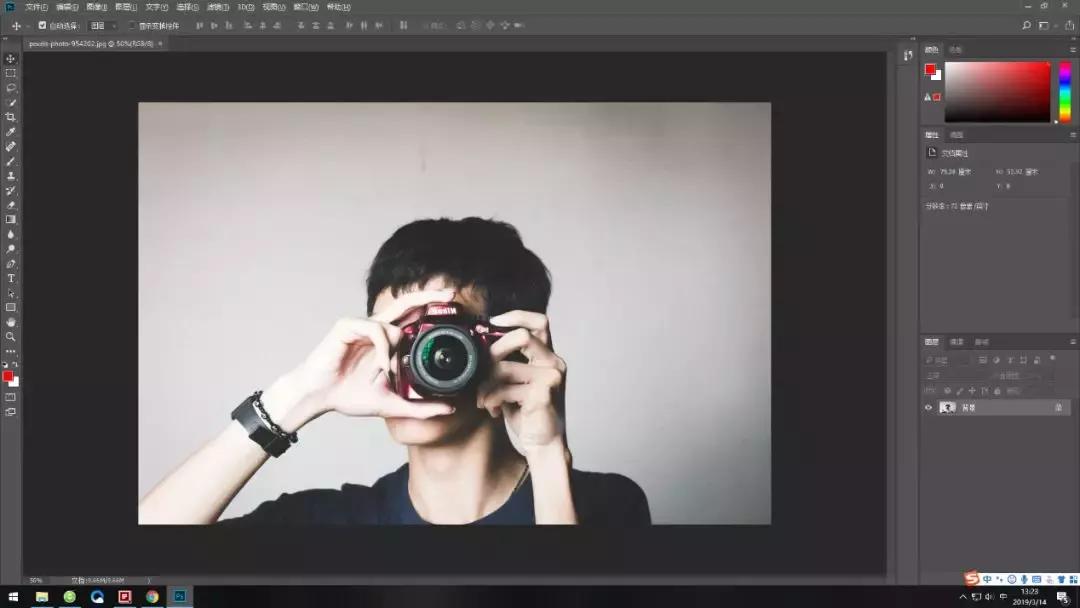Select the Crop tool

pyautogui.click(x=10, y=117)
